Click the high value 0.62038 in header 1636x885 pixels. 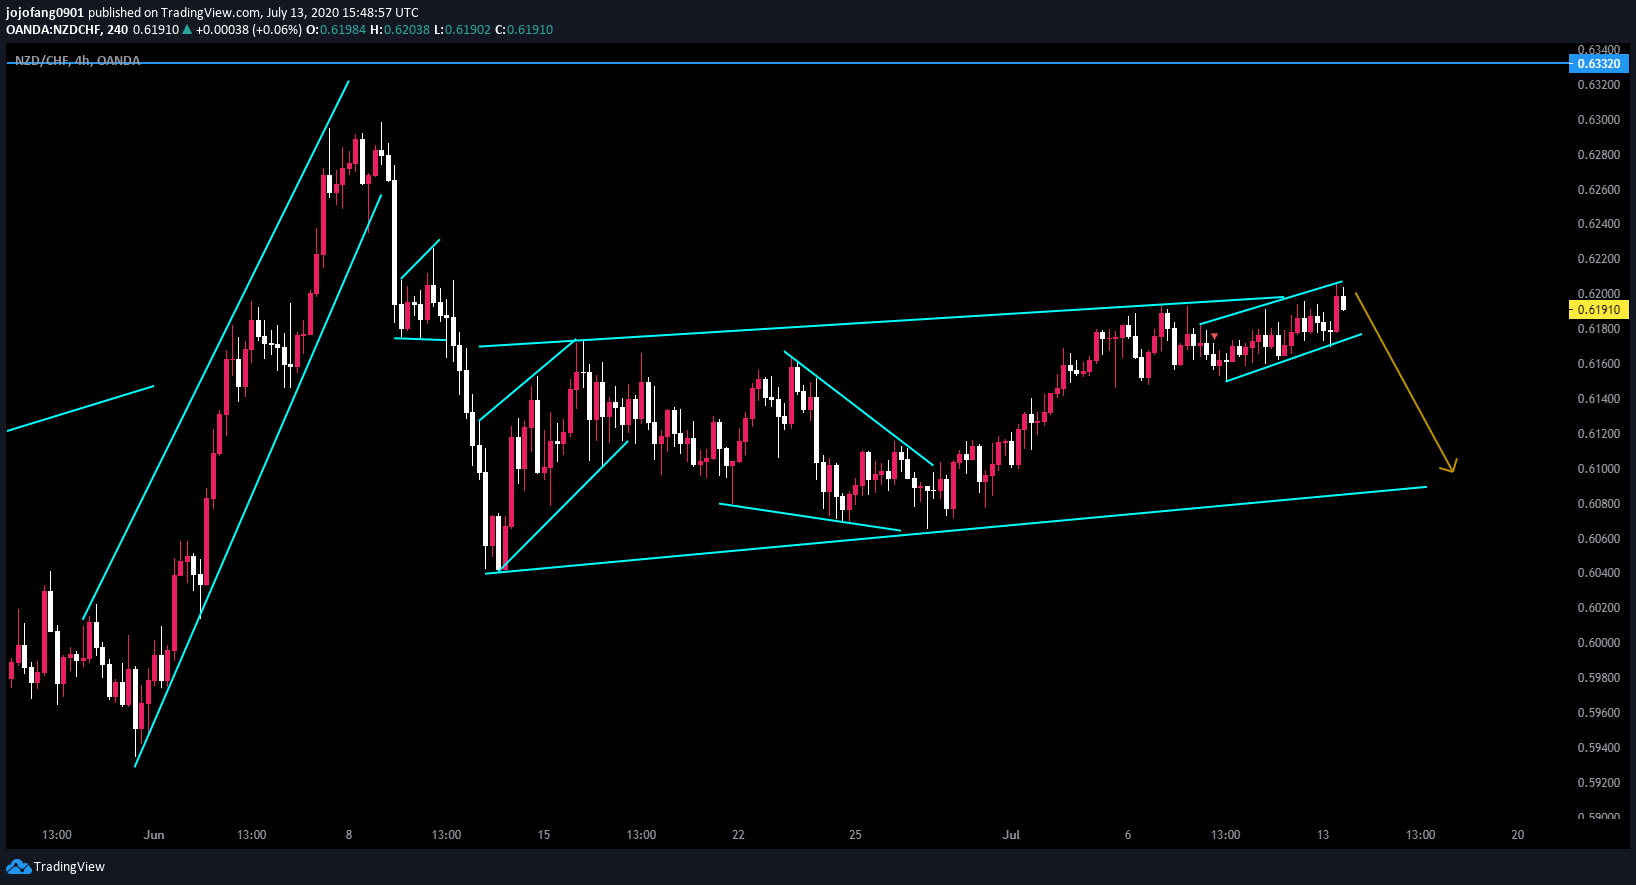407,30
